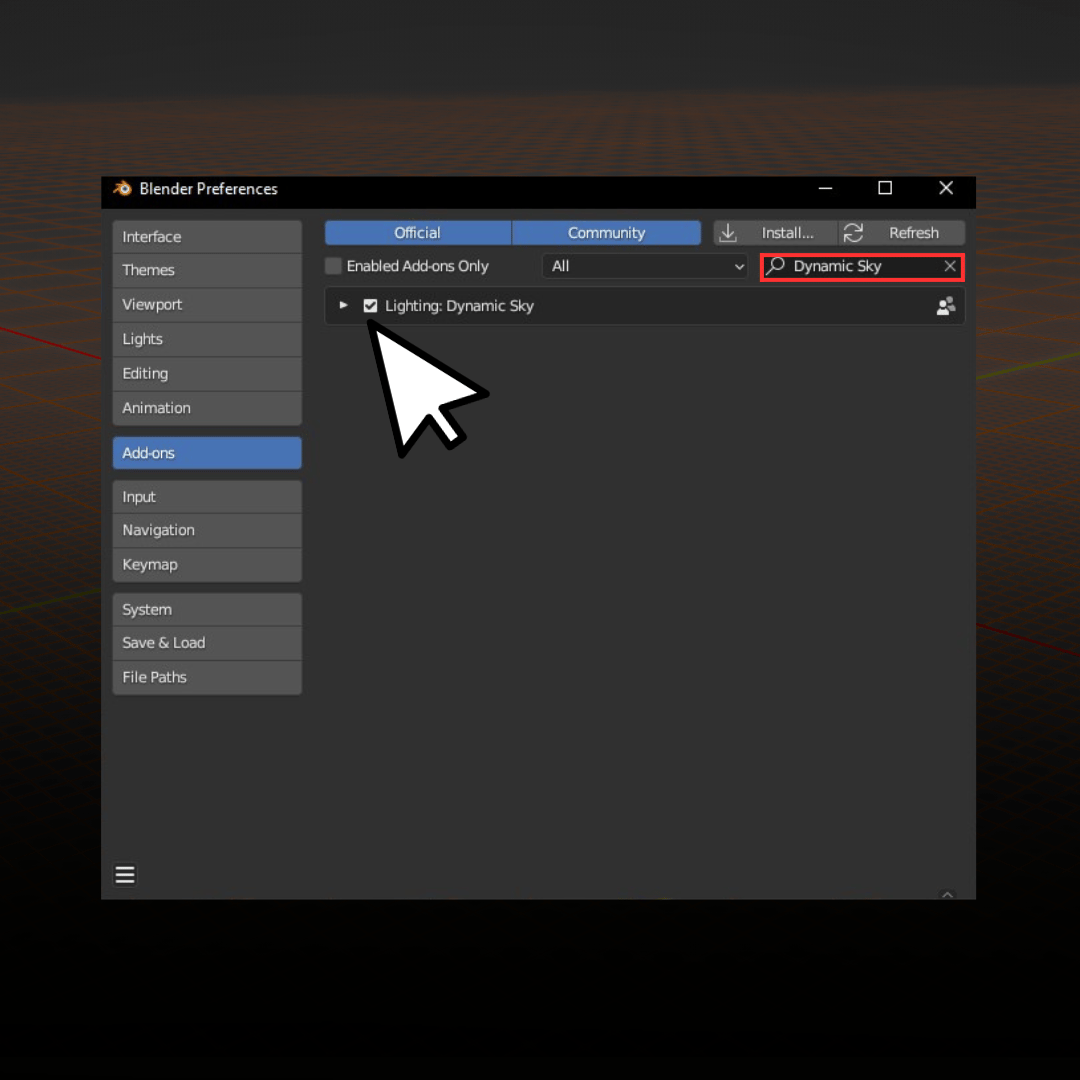This screenshot has width=1080, height=1080.
Task: Open the Viewport preferences
Action: (x=207, y=304)
